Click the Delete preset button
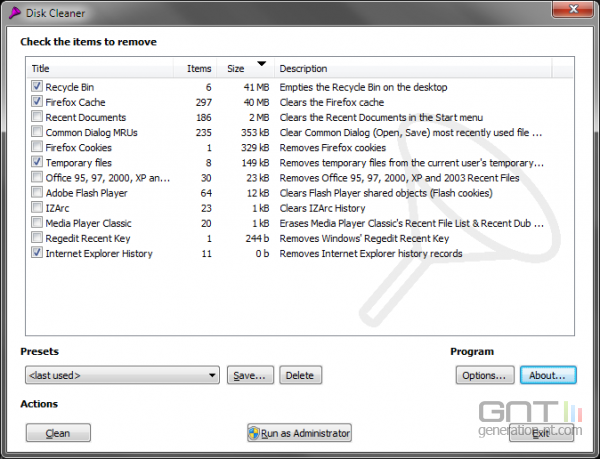The height and width of the screenshot is (459, 600). click(300, 375)
